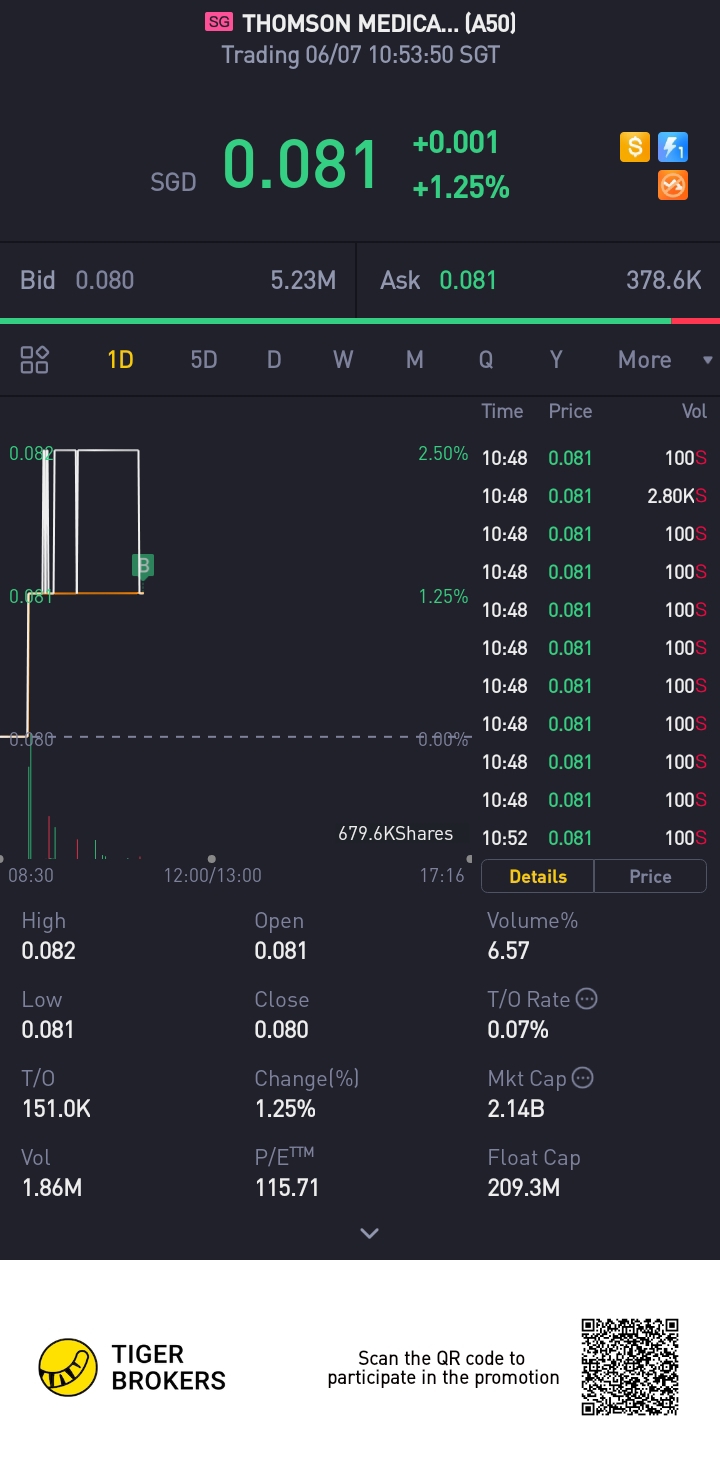Tap the green B buy marker on chart

point(143,567)
